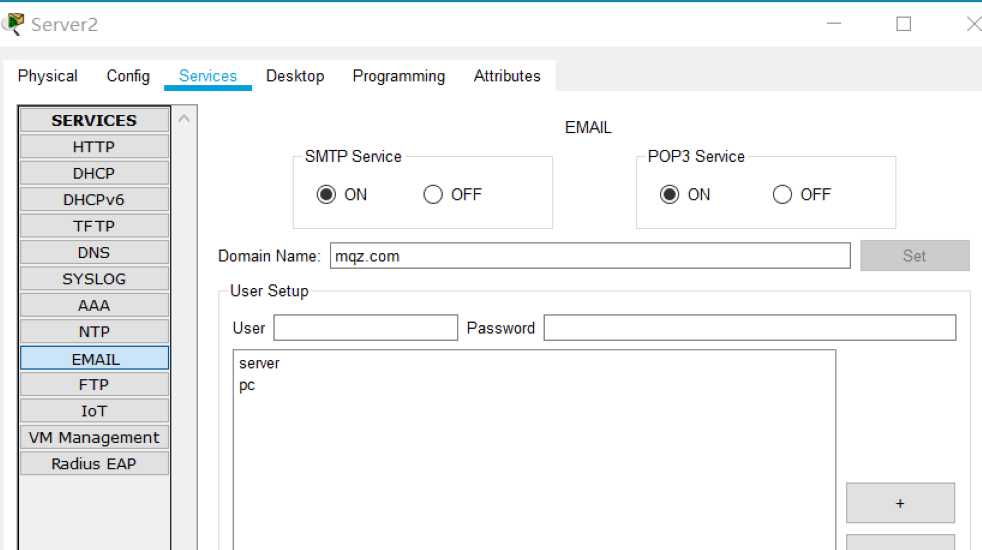Select the DNS service
The image size is (982, 550).
(x=95, y=252)
